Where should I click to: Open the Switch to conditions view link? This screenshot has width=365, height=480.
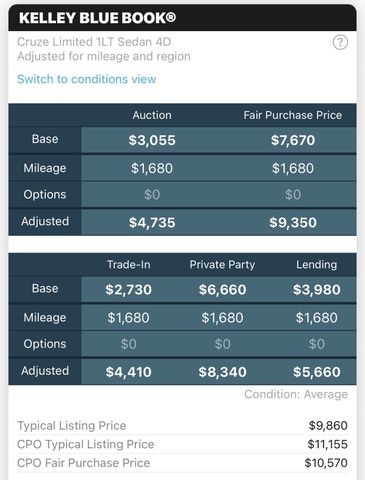click(x=87, y=79)
